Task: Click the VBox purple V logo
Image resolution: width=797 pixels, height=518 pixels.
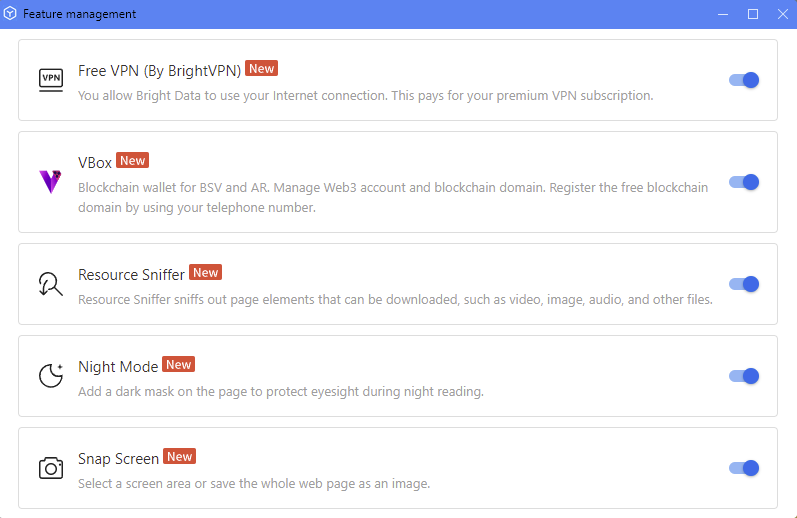Action: click(x=50, y=182)
